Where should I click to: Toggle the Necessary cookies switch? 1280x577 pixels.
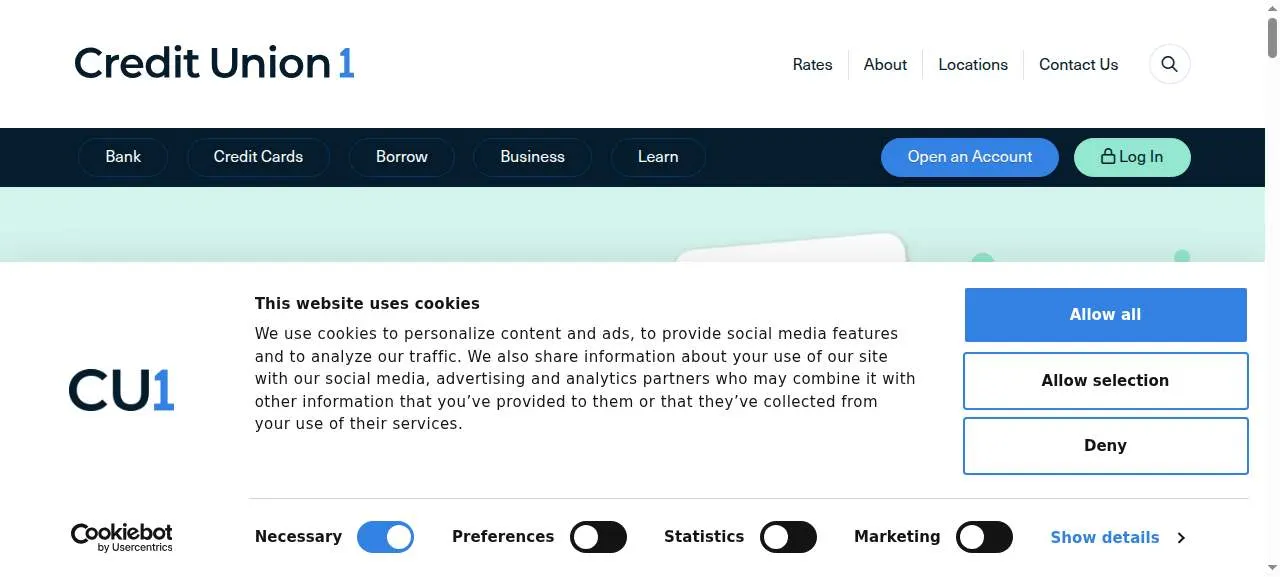[x=385, y=537]
